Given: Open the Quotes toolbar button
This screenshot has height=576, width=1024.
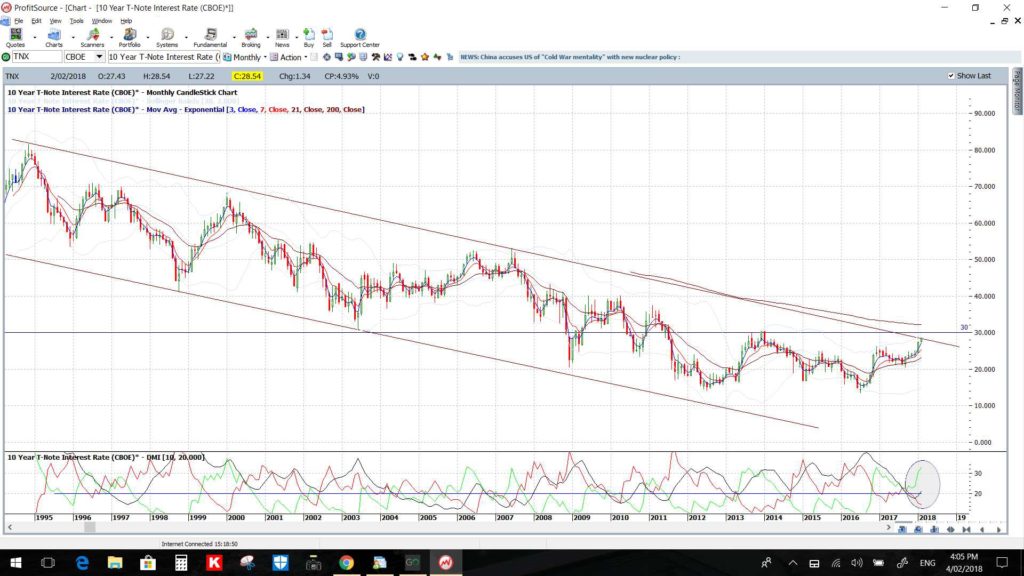Looking at the screenshot, I should click(x=15, y=38).
